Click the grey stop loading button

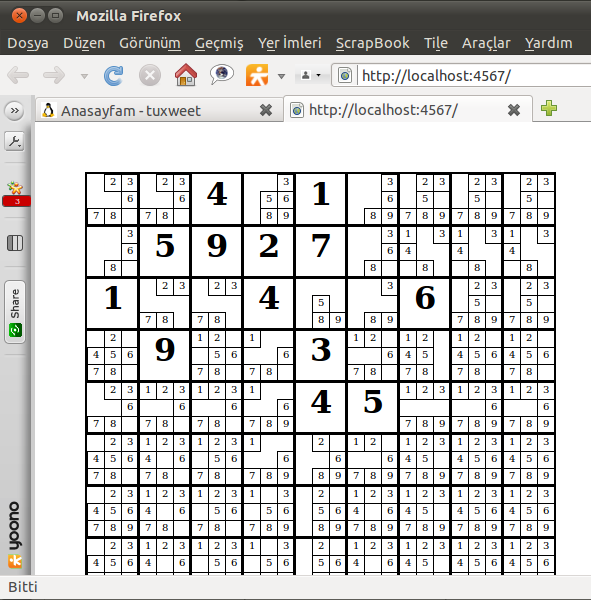coord(150,75)
